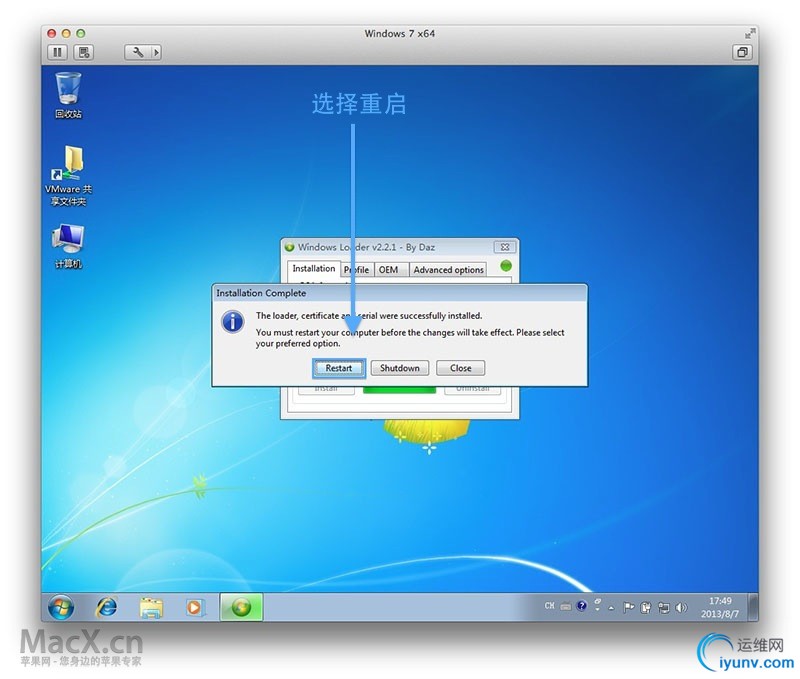Click the macOS yellow minimize button of VM window
Viewport: 800px width, 679px height.
[x=66, y=34]
